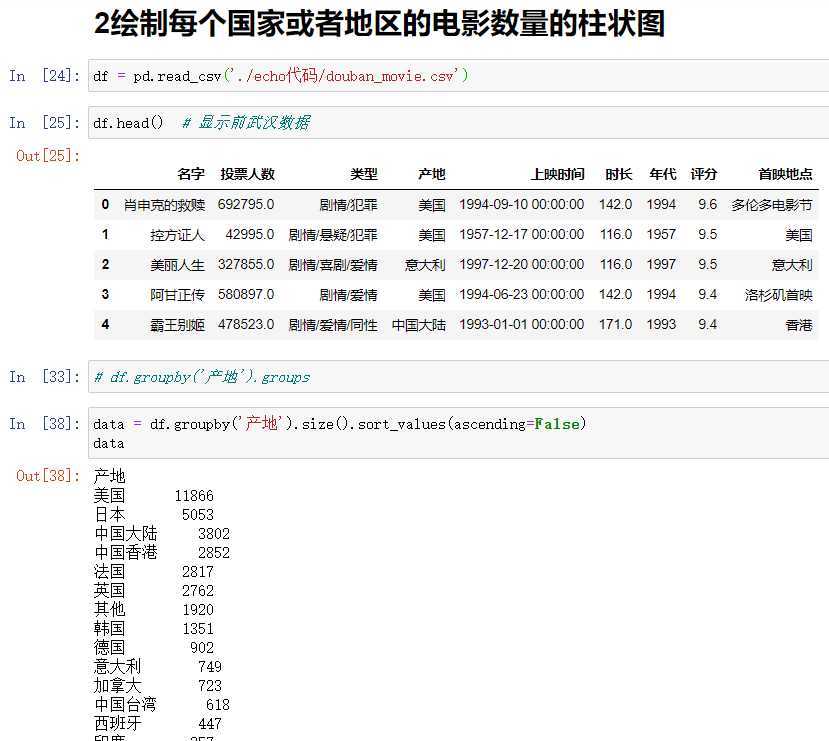Click the 171.0 duration cell
Screen dimensions: 829x741
(x=615, y=325)
